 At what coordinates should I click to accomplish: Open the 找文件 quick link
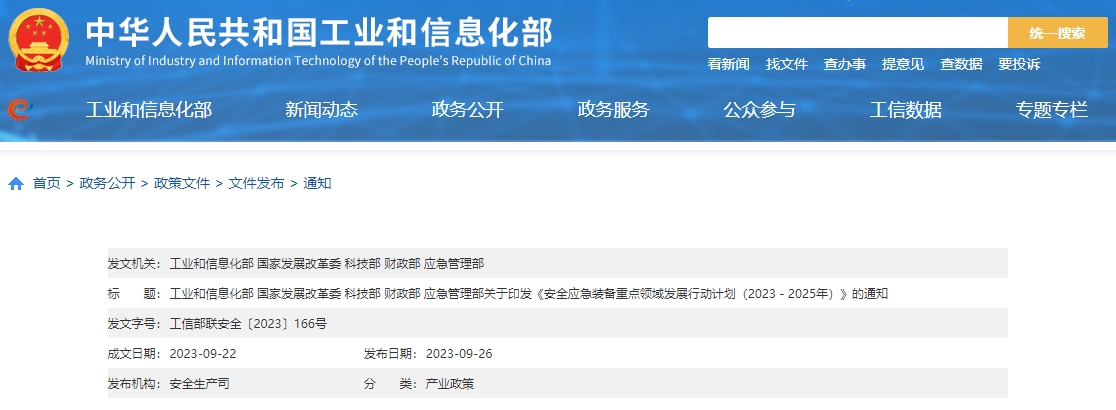pos(786,64)
